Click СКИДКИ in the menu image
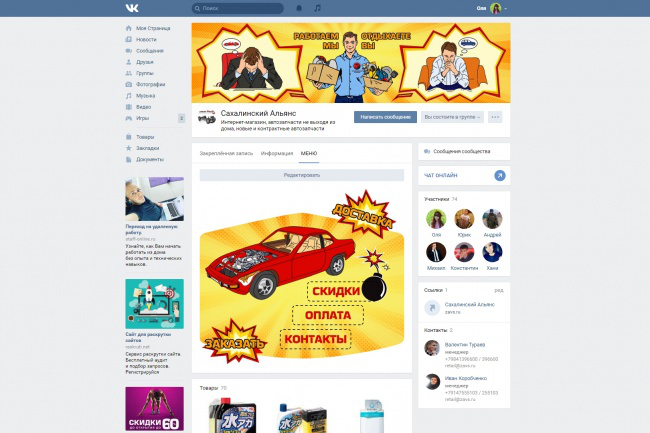650x433 pixels. [336, 291]
